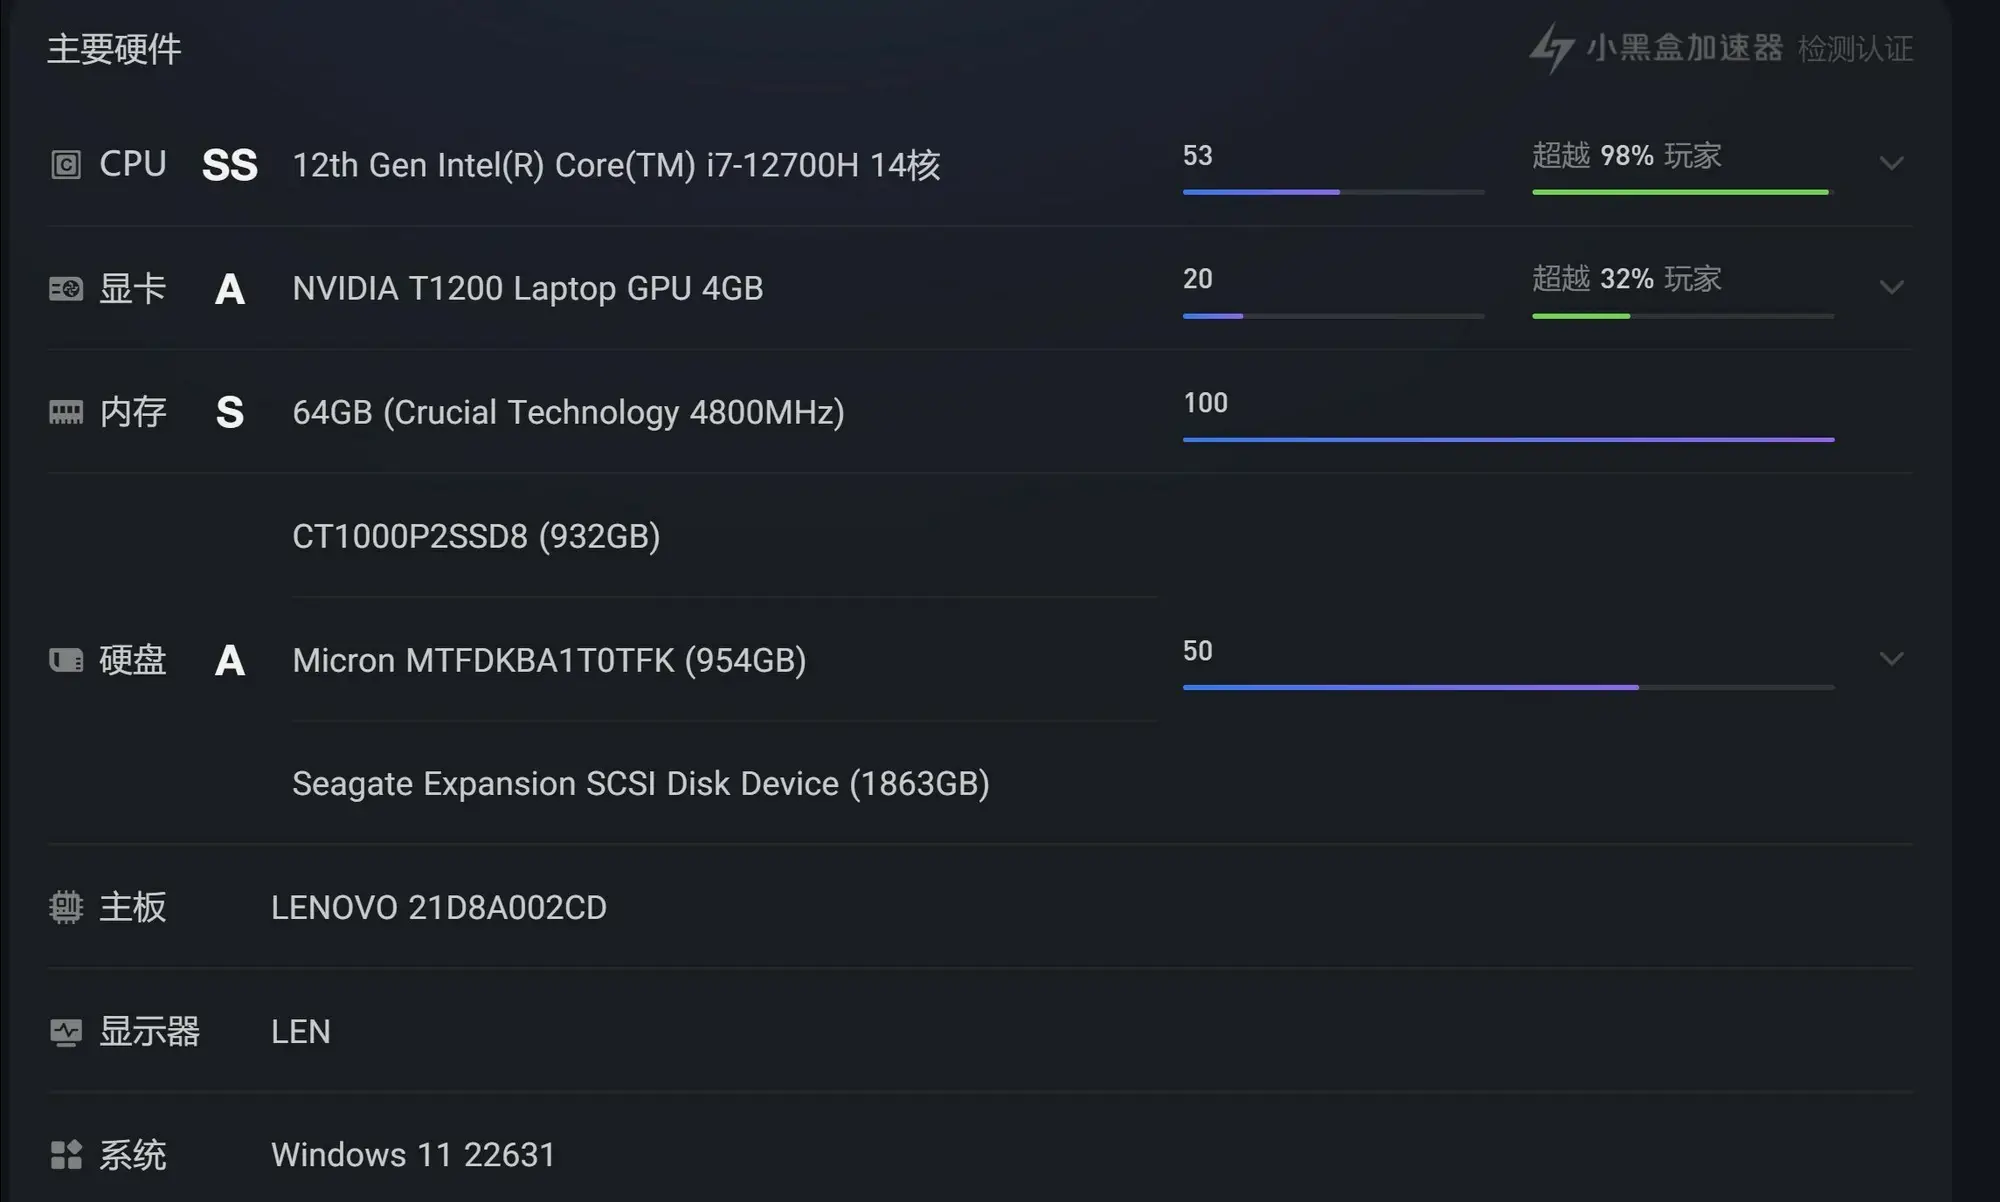
Task: Click the motherboard icon beside 主板
Action: [x=66, y=907]
